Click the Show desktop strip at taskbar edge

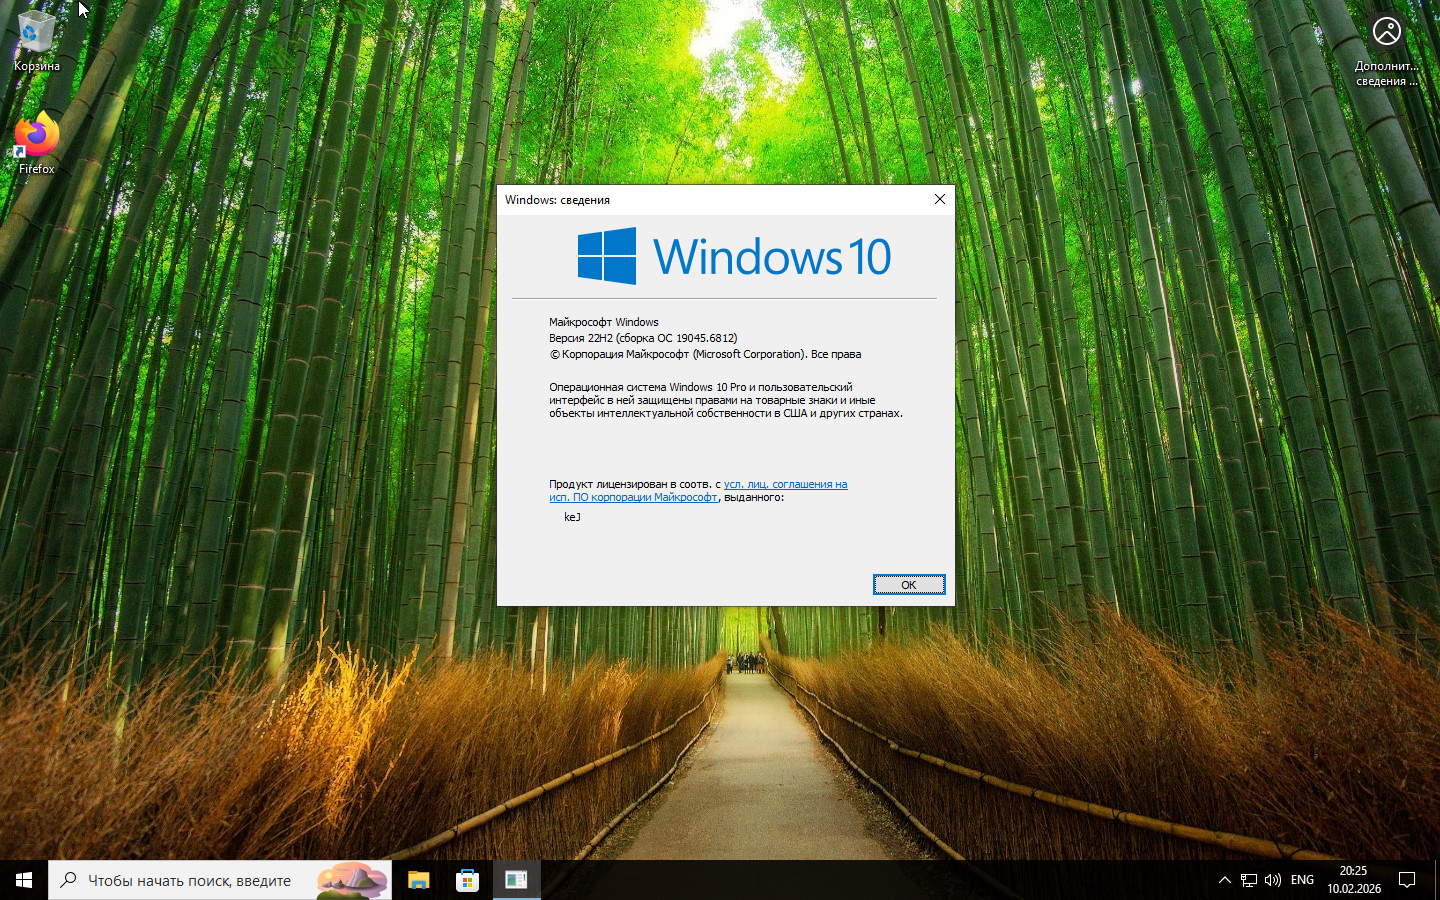tap(1437, 880)
